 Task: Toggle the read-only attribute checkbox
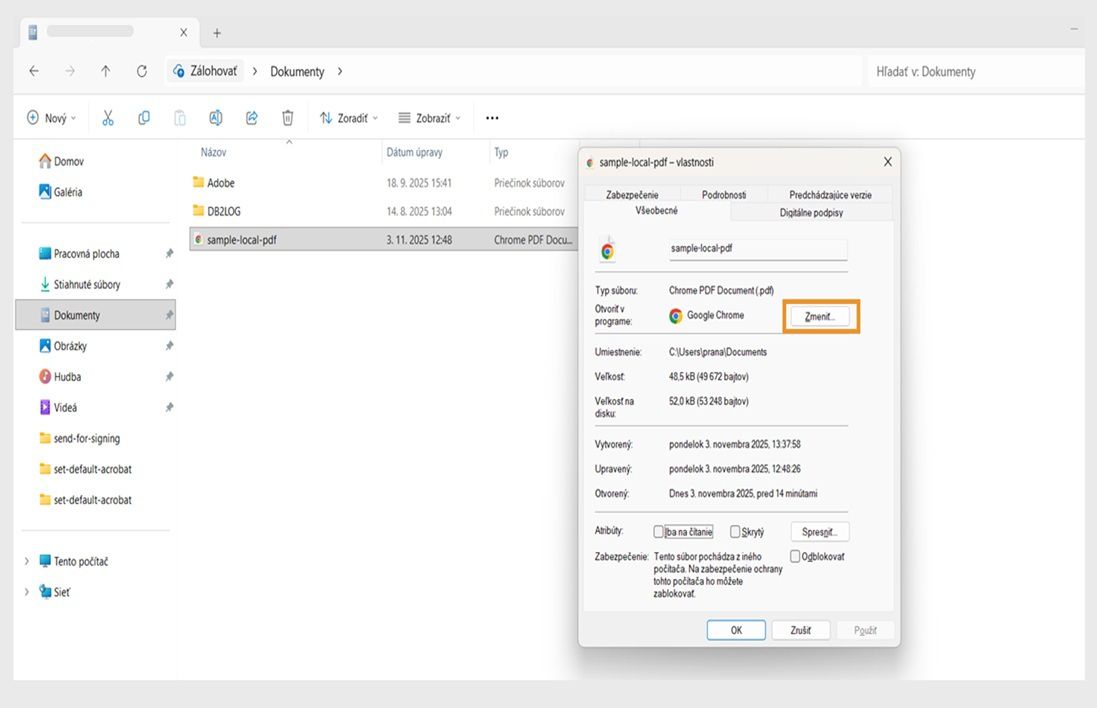(x=658, y=532)
